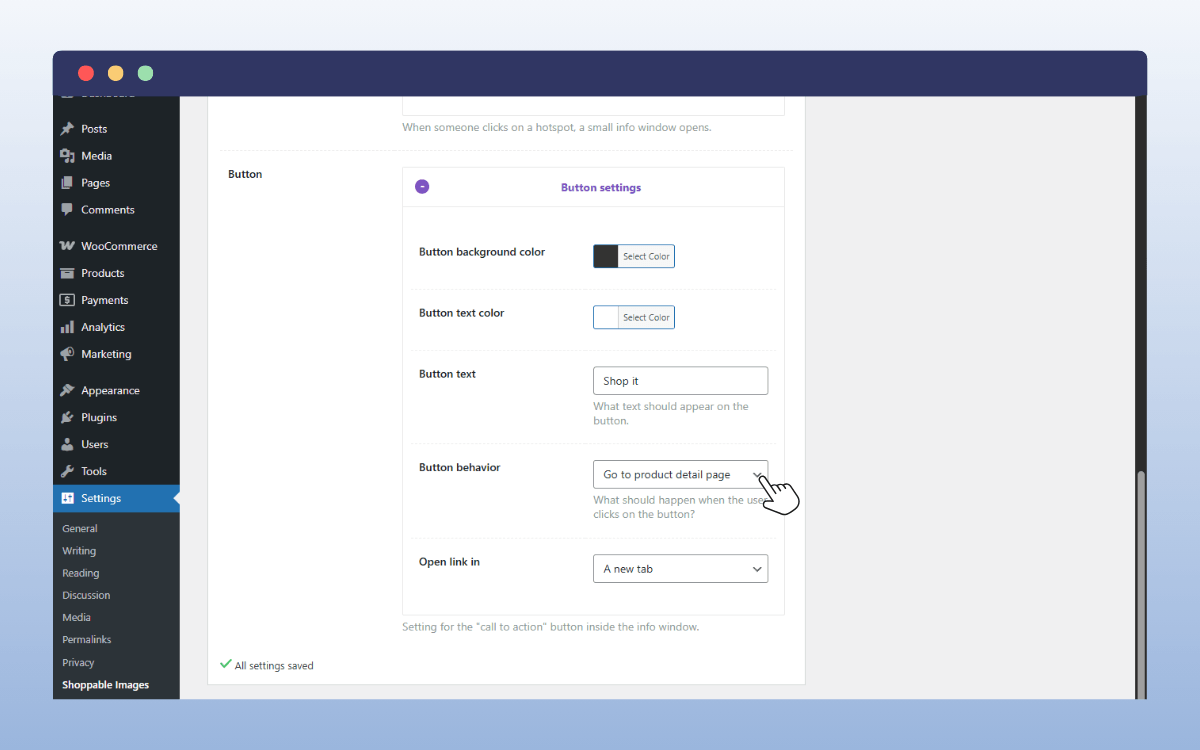Click the Pages icon in sidebar
The height and width of the screenshot is (750, 1200).
67,183
